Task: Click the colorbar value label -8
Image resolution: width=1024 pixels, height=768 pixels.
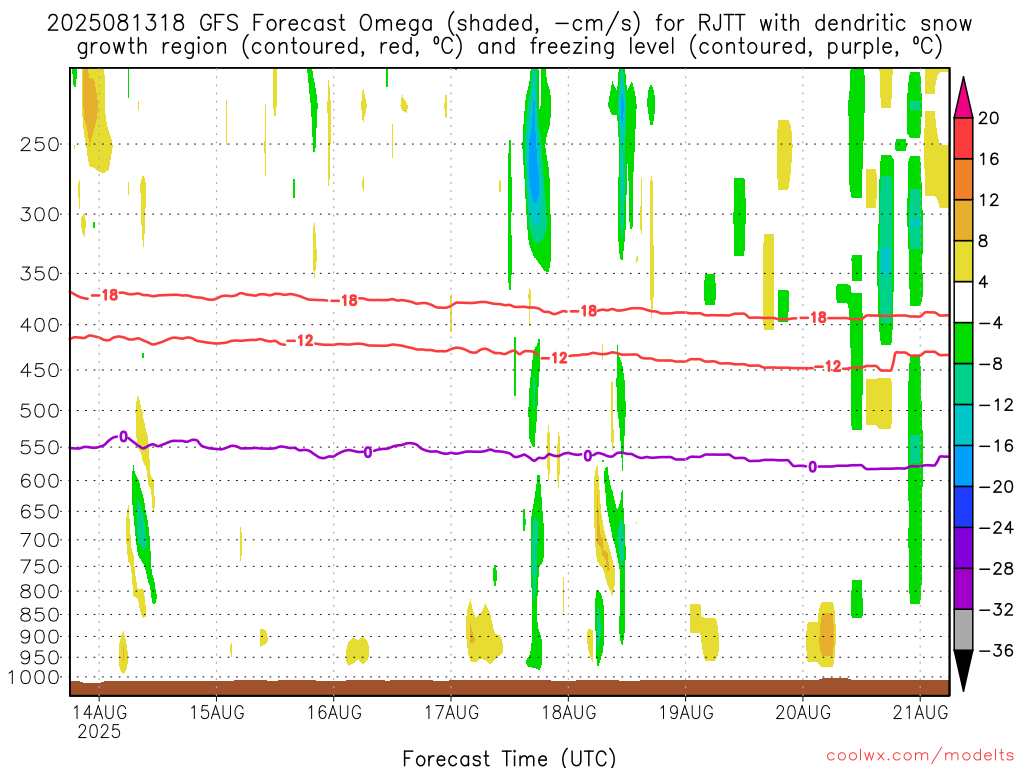Action: pos(991,364)
